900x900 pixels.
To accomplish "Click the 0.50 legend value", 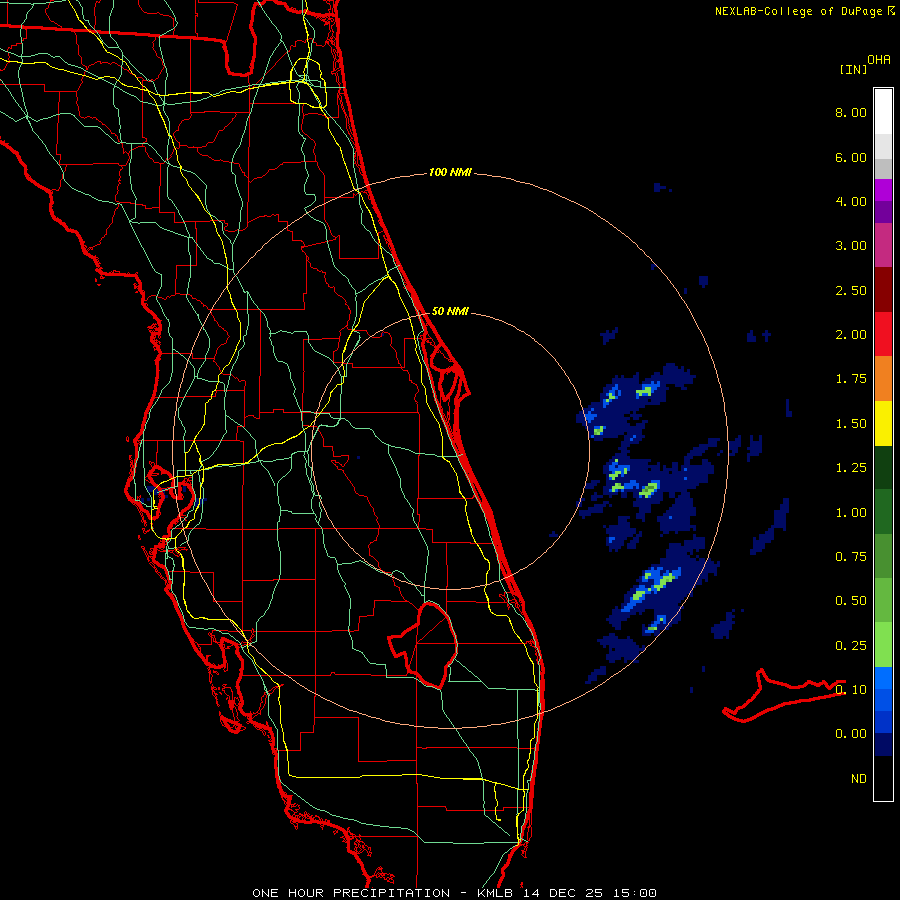I will [851, 601].
